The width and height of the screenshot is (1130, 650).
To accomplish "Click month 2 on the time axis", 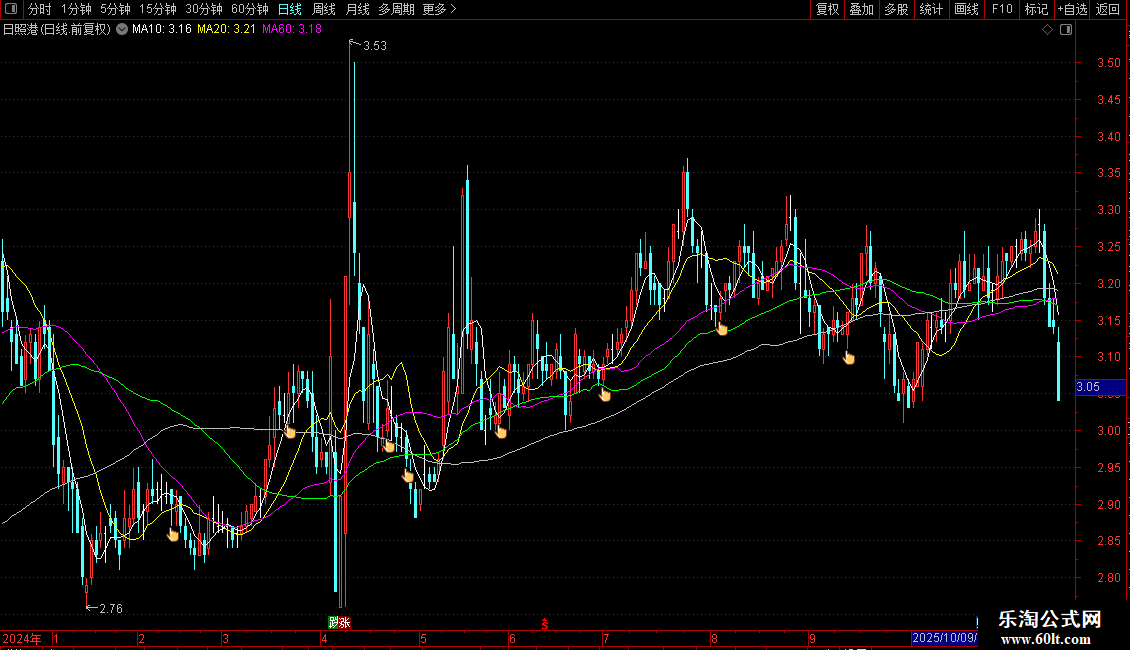I will tap(141, 638).
